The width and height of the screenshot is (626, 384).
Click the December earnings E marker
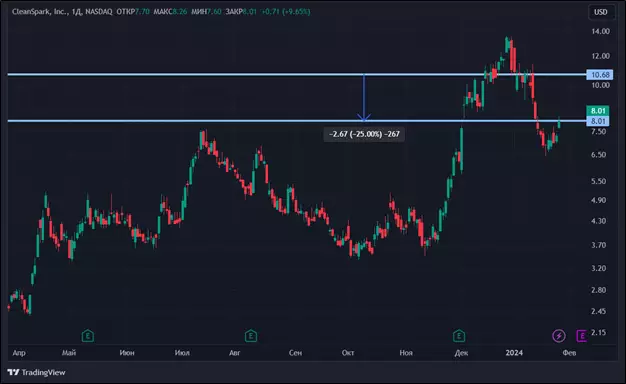tap(459, 336)
